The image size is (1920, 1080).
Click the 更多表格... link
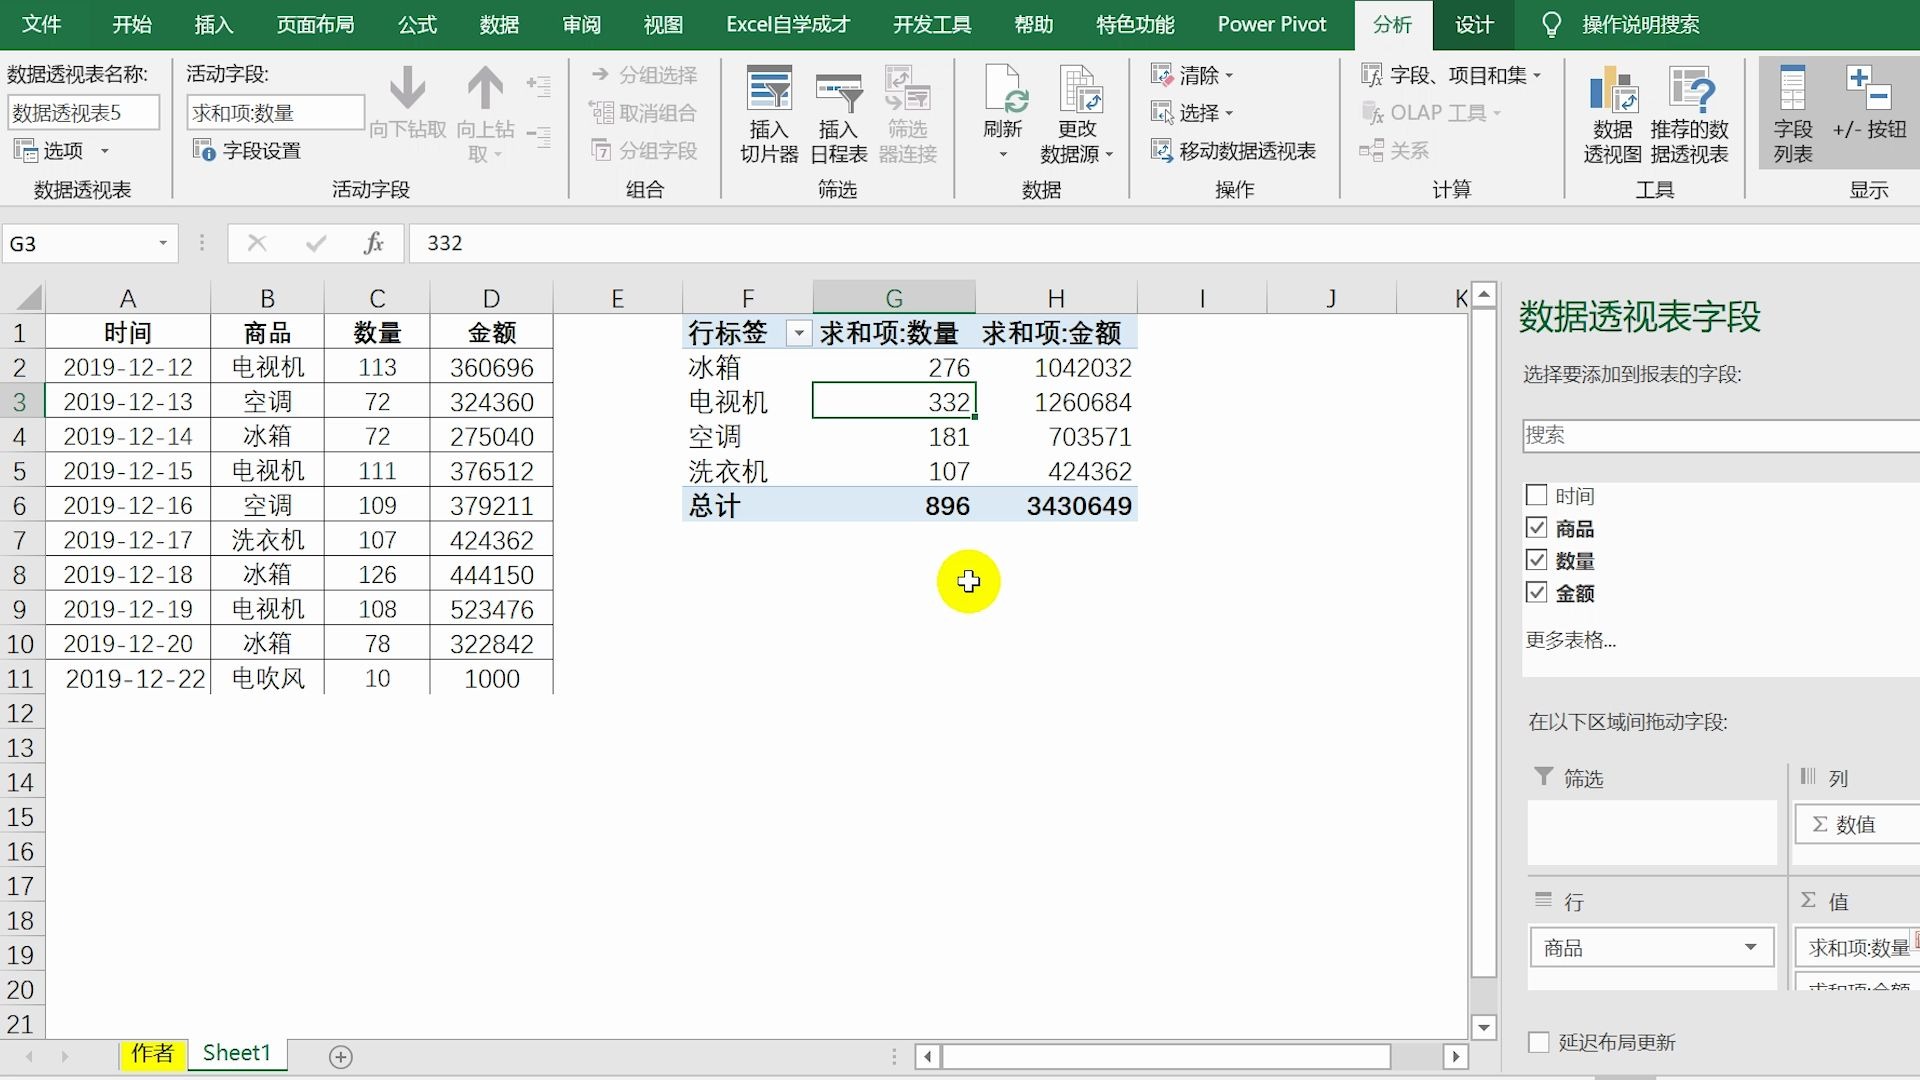point(1570,640)
